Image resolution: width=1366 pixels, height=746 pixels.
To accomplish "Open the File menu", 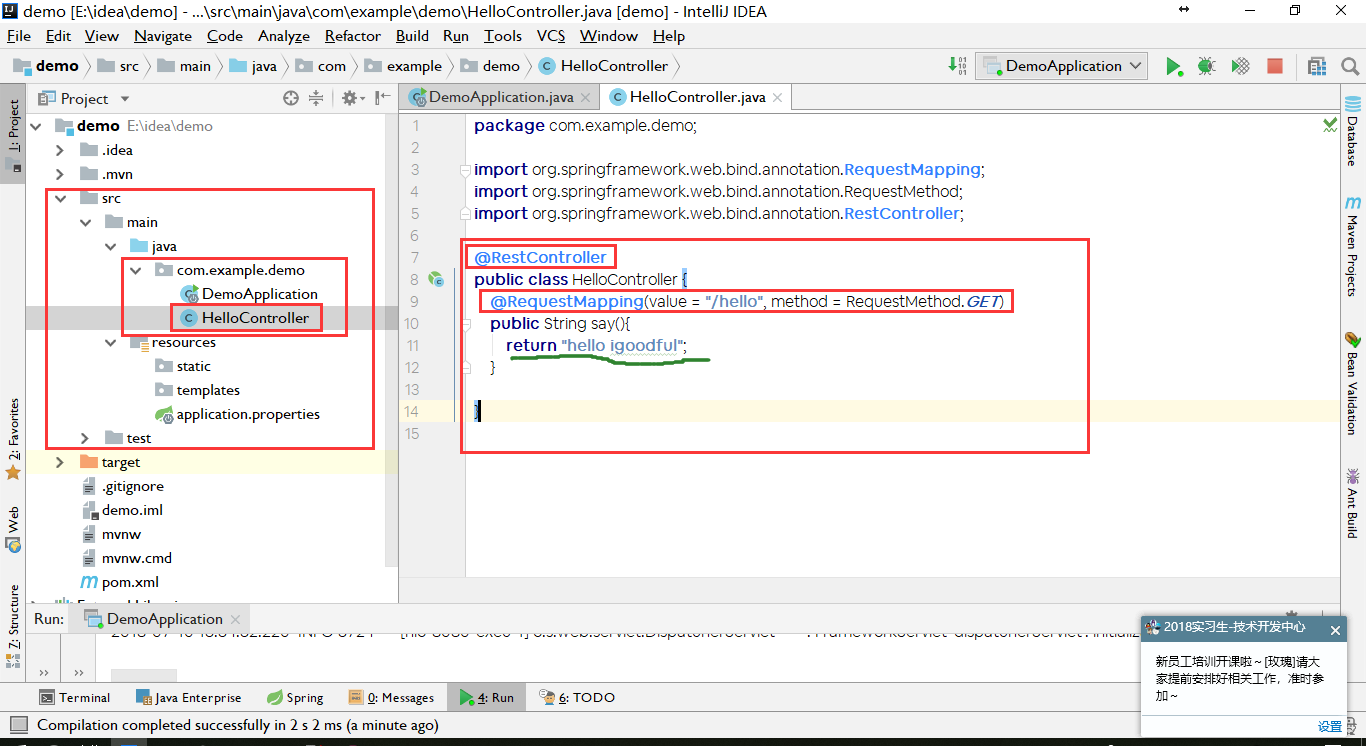I will pyautogui.click(x=19, y=35).
